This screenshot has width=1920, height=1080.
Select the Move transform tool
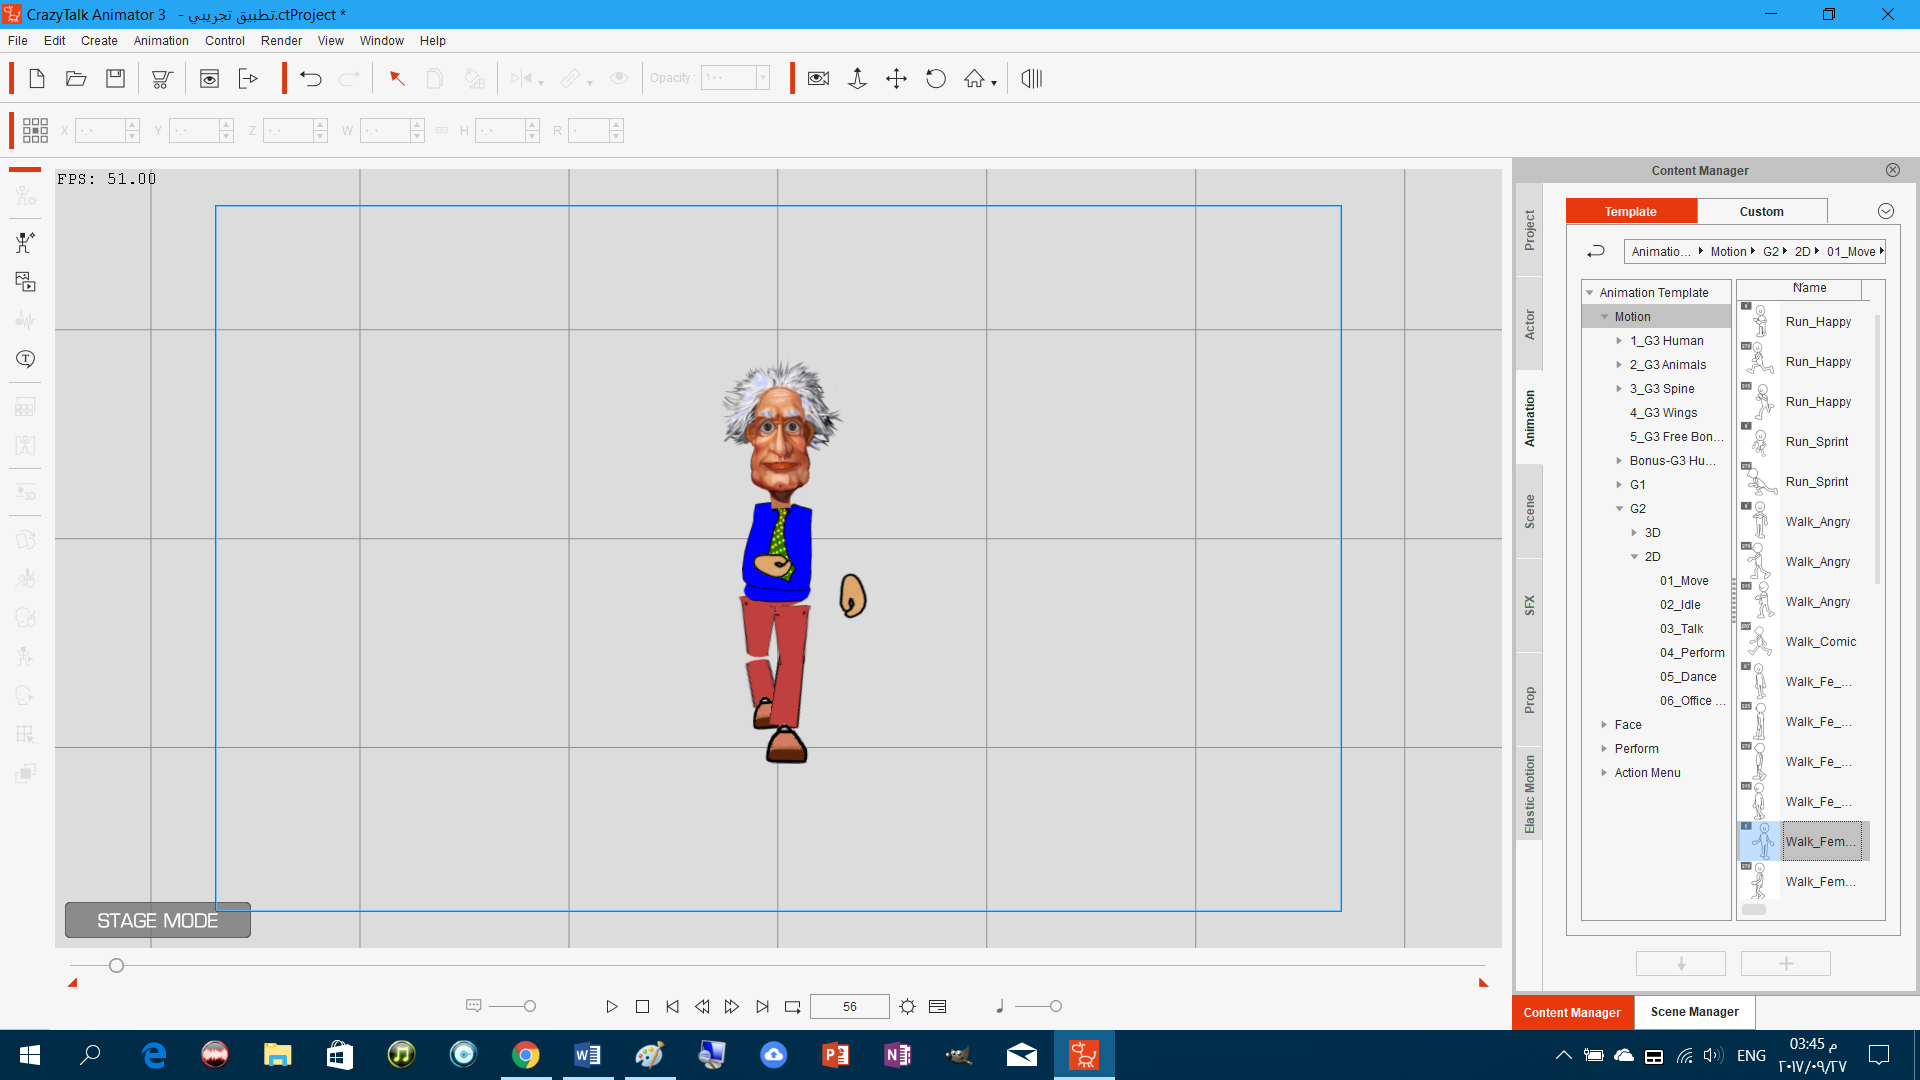click(x=896, y=79)
